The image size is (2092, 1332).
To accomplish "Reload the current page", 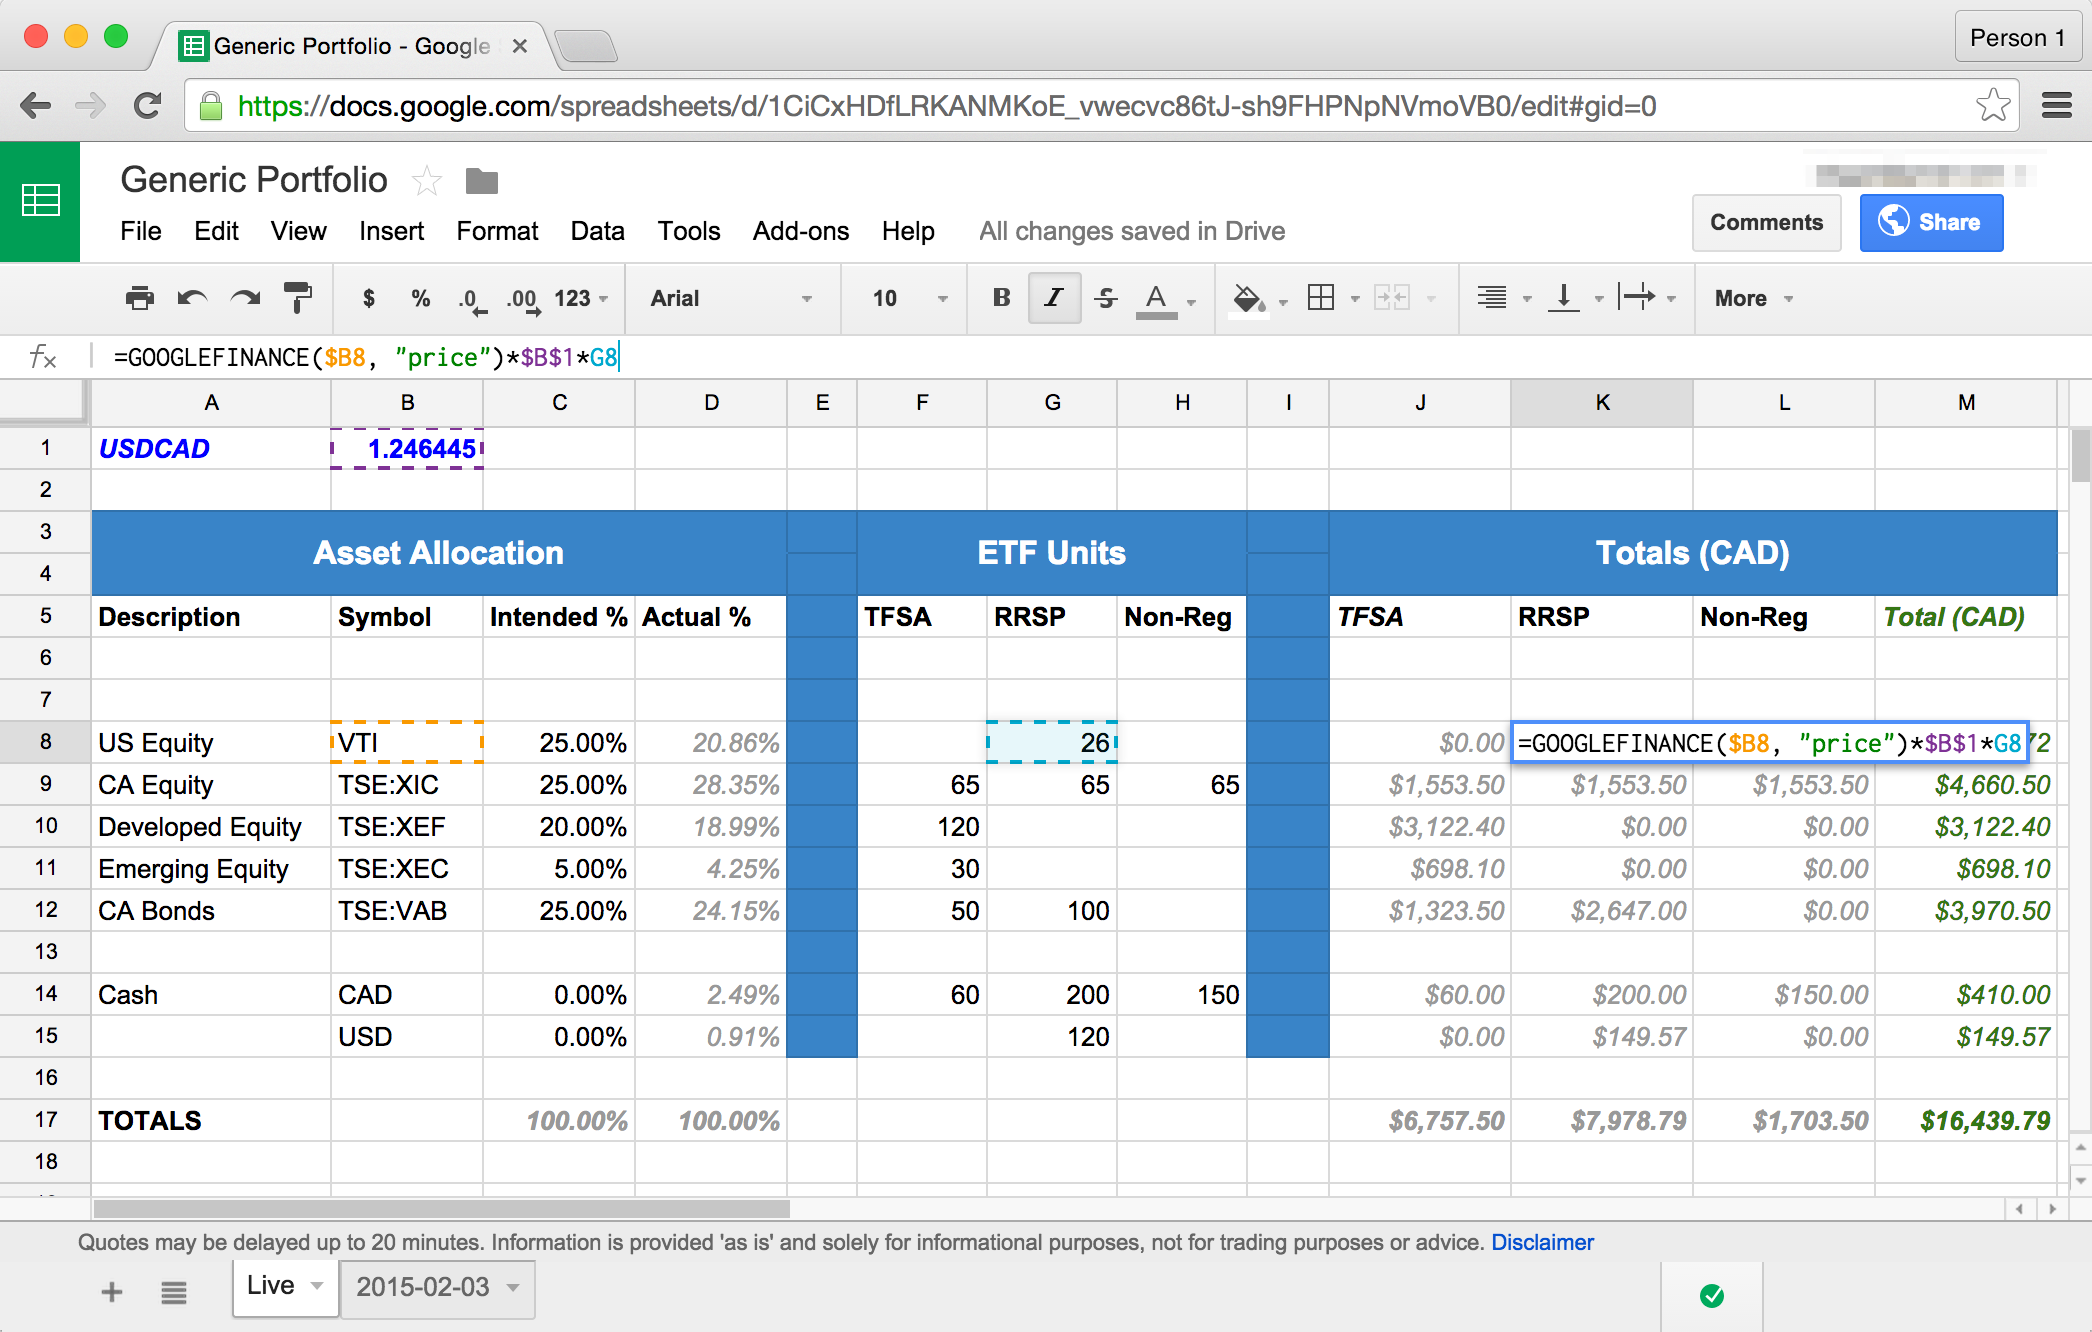I will (x=148, y=105).
